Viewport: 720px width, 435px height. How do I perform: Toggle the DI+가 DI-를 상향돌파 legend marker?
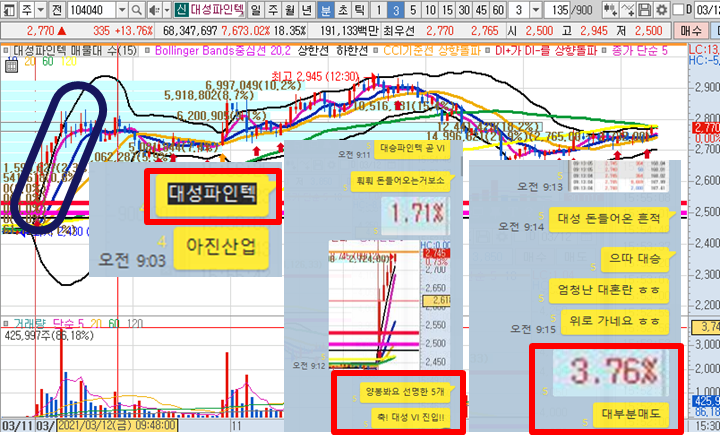pos(488,50)
